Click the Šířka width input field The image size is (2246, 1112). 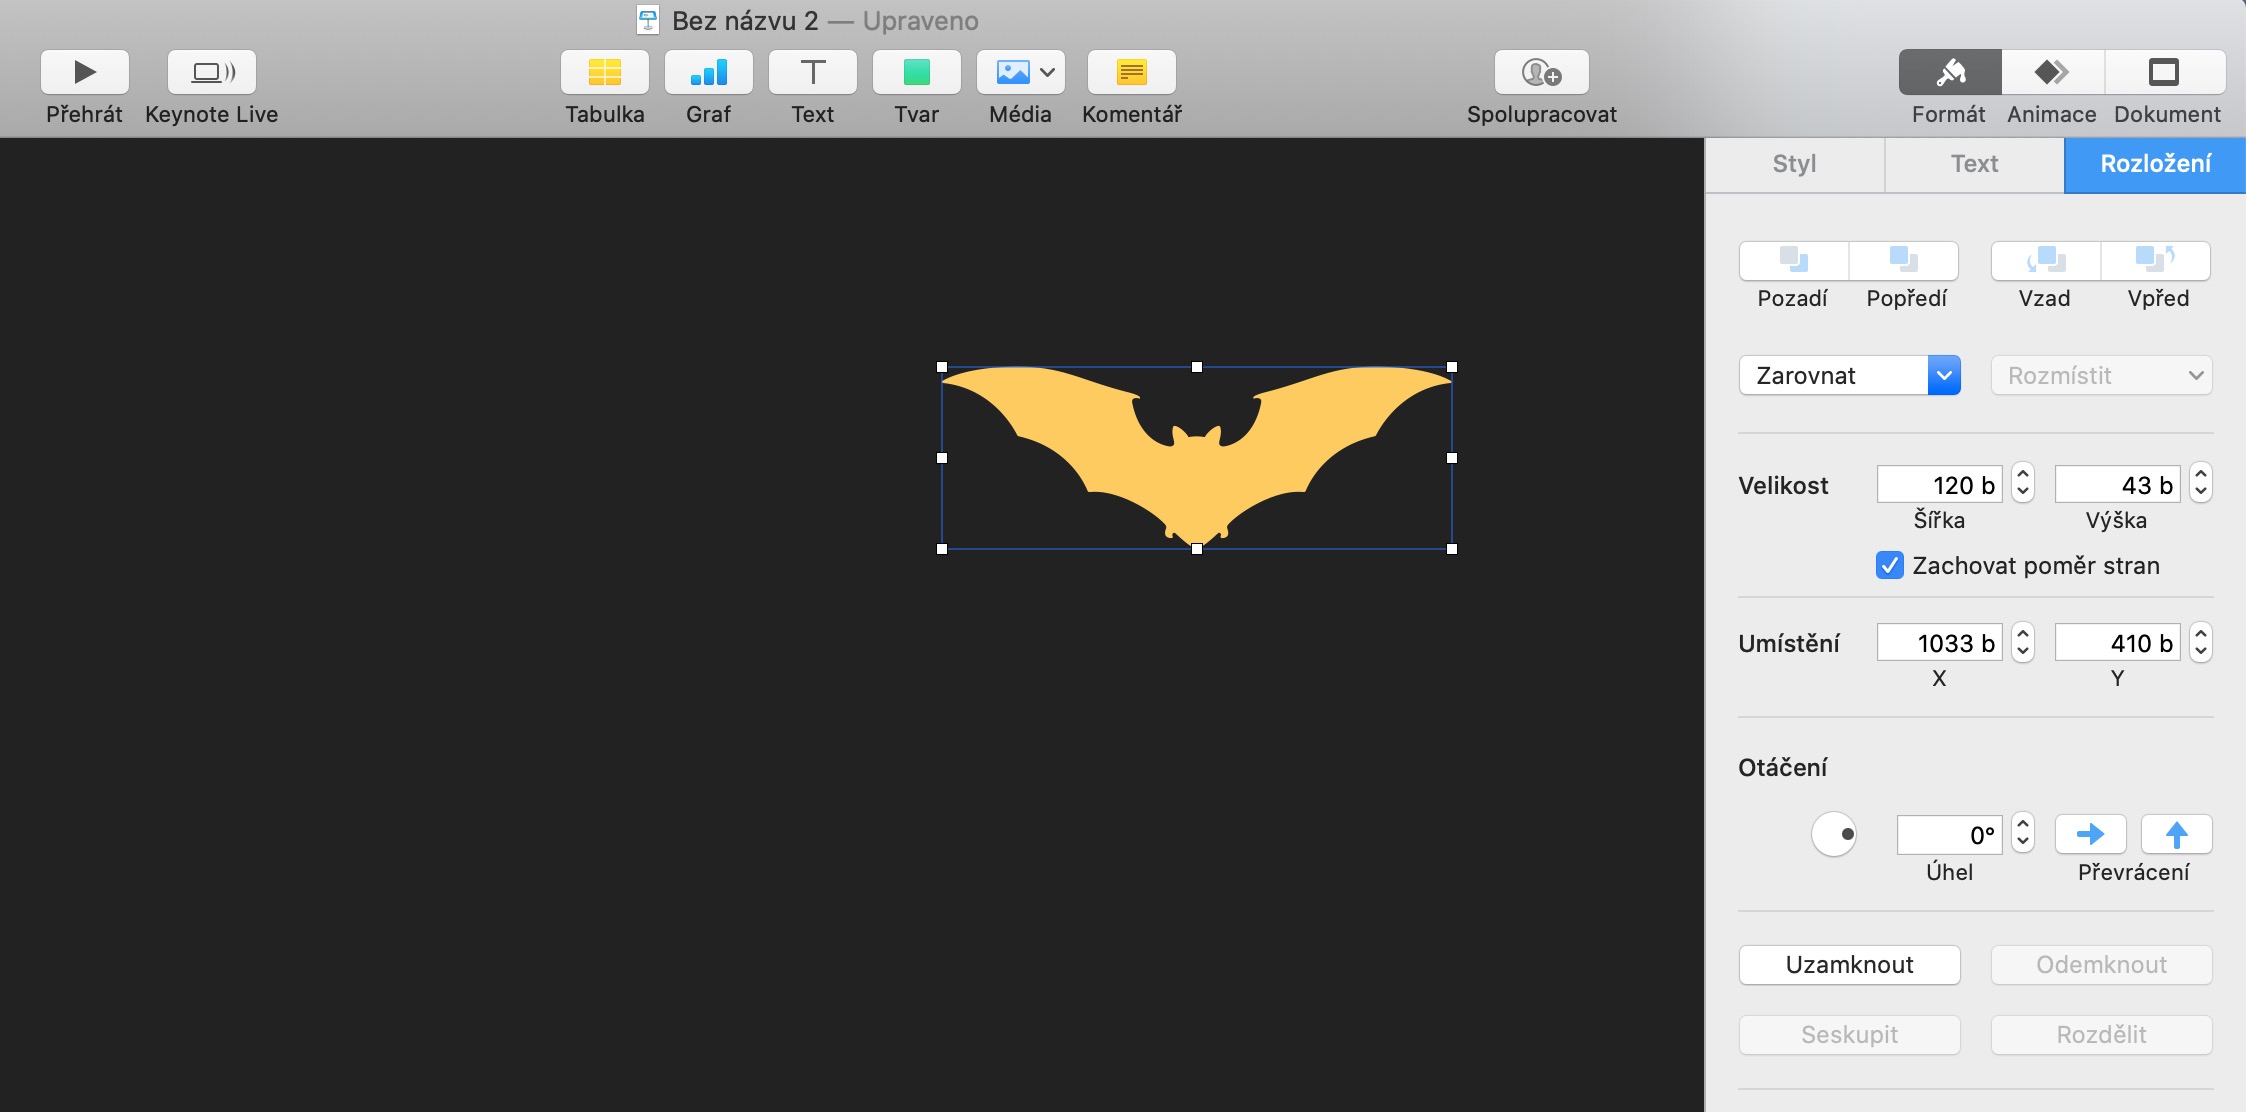coord(1939,485)
